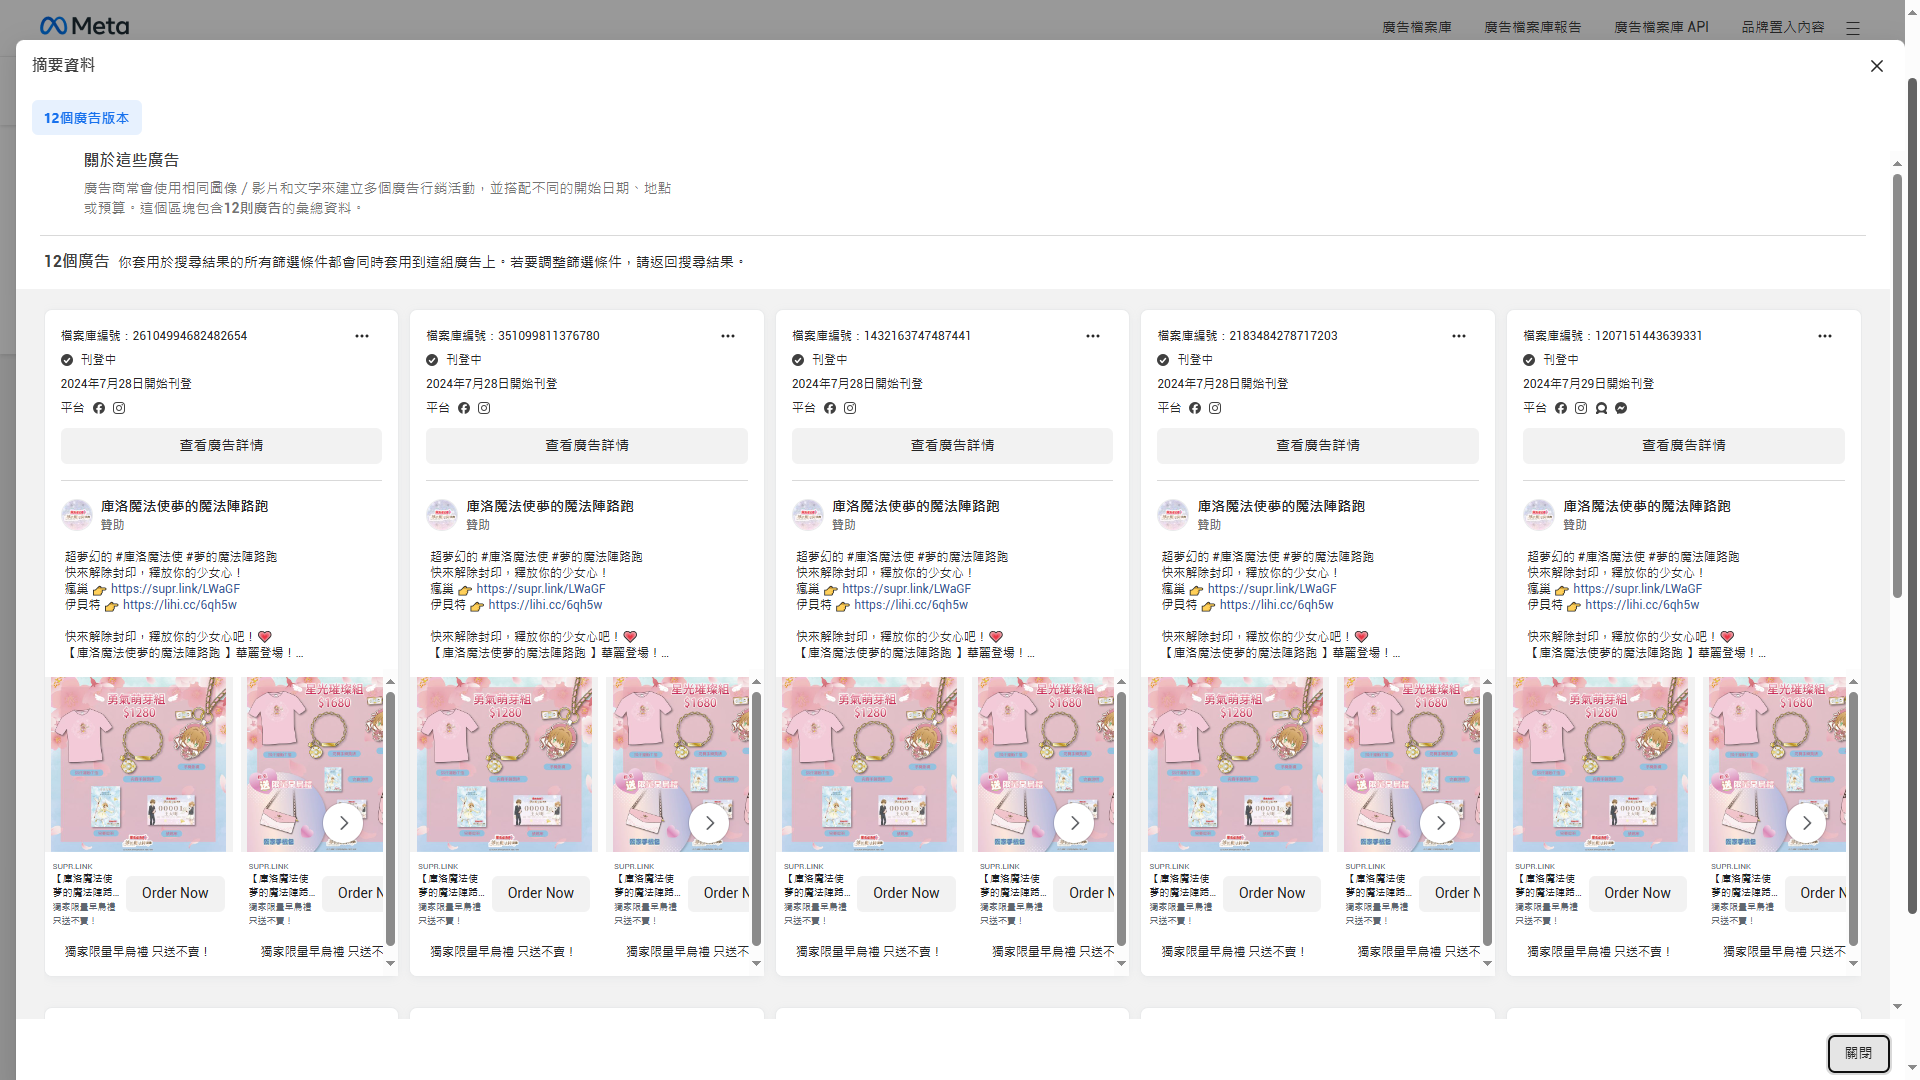Image resolution: width=1920 pixels, height=1080 pixels.
Task: Open 廣告檔案庫 in top navigation
Action: (1417, 27)
